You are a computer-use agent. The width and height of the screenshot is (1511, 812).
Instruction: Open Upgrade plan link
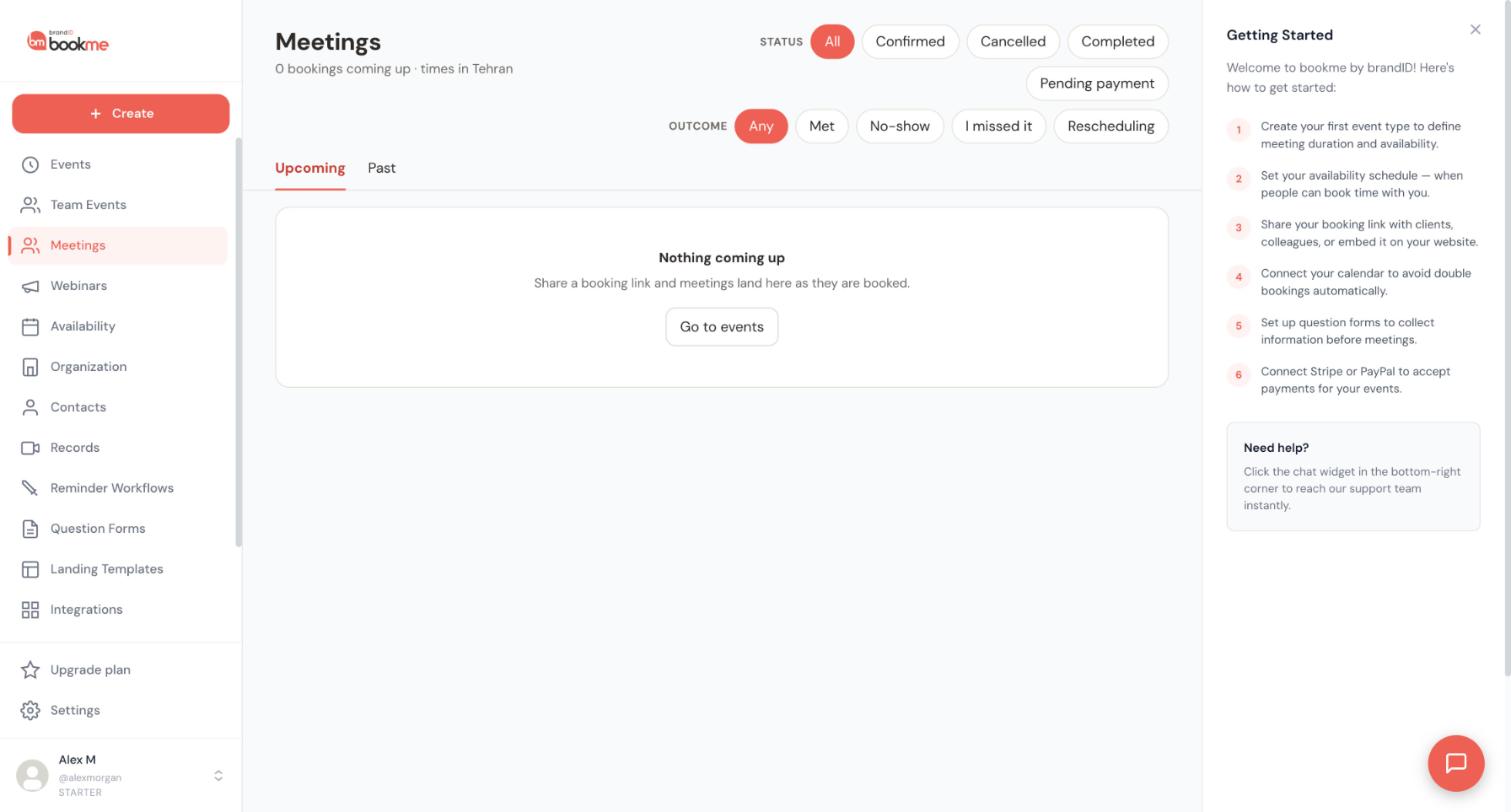(x=118, y=670)
